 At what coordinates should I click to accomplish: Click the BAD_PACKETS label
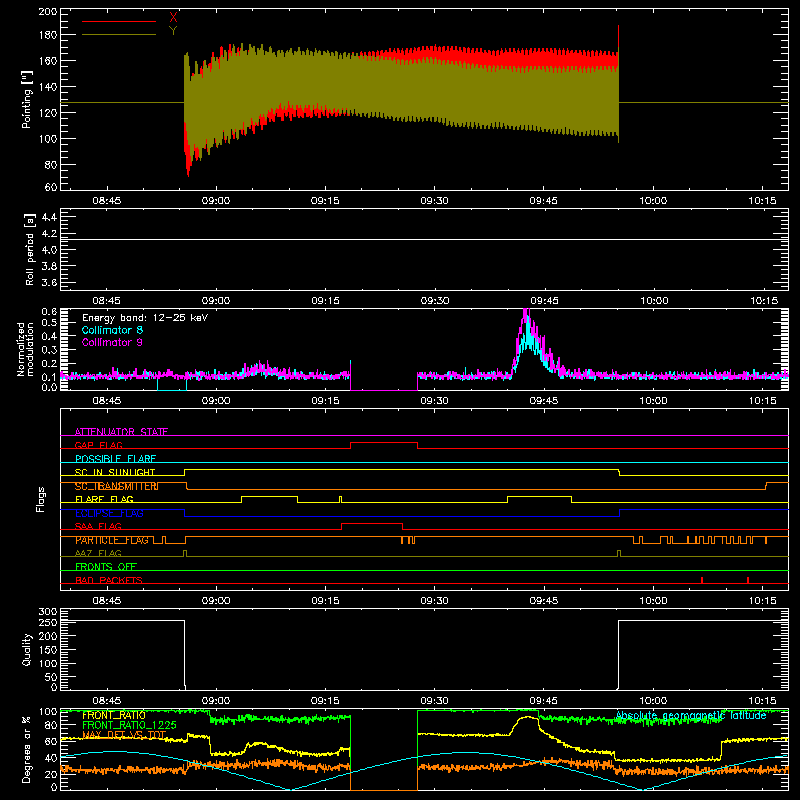[x=109, y=580]
